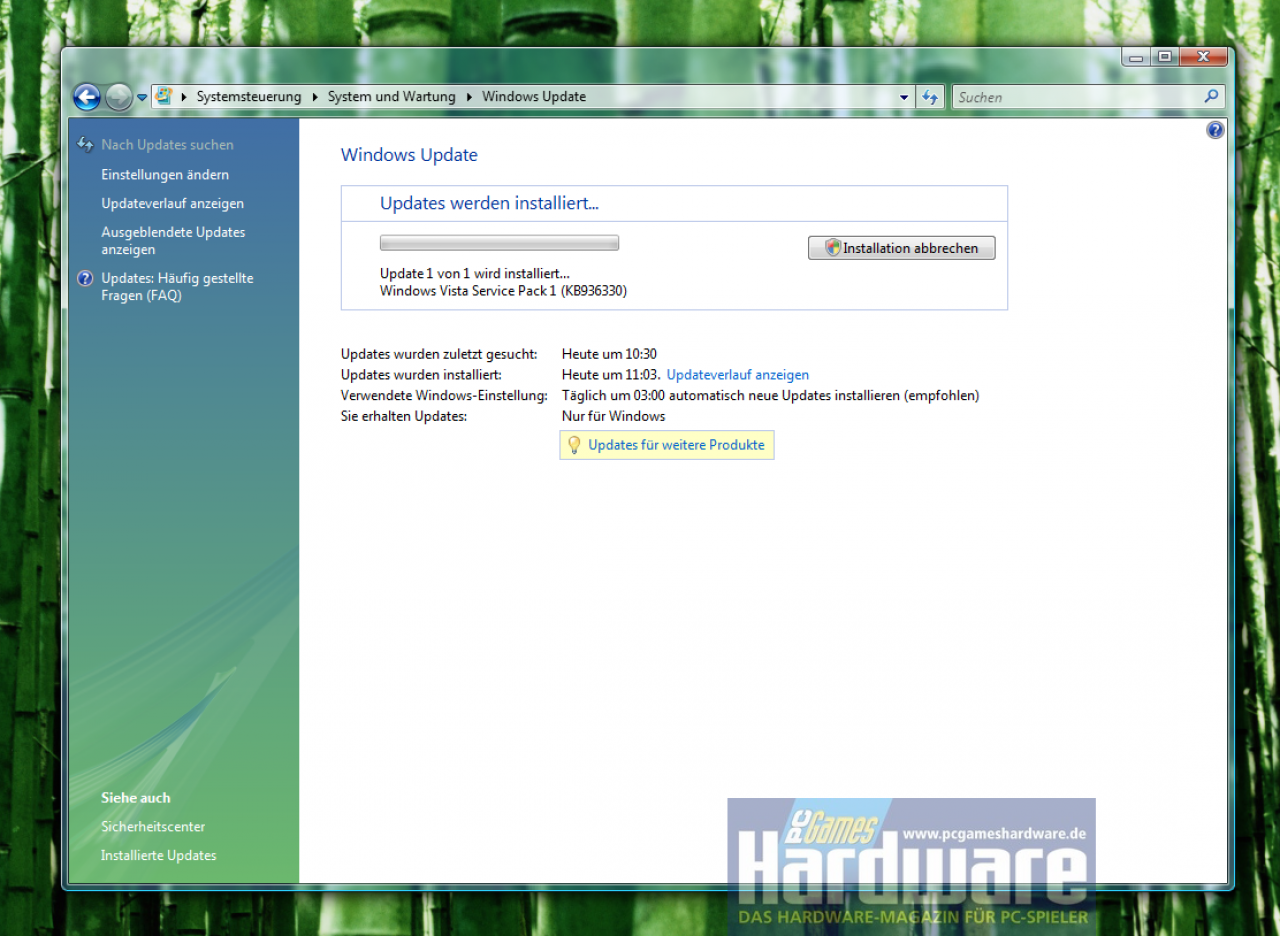Click the Windows Update page heading
1280x936 pixels.
[409, 155]
